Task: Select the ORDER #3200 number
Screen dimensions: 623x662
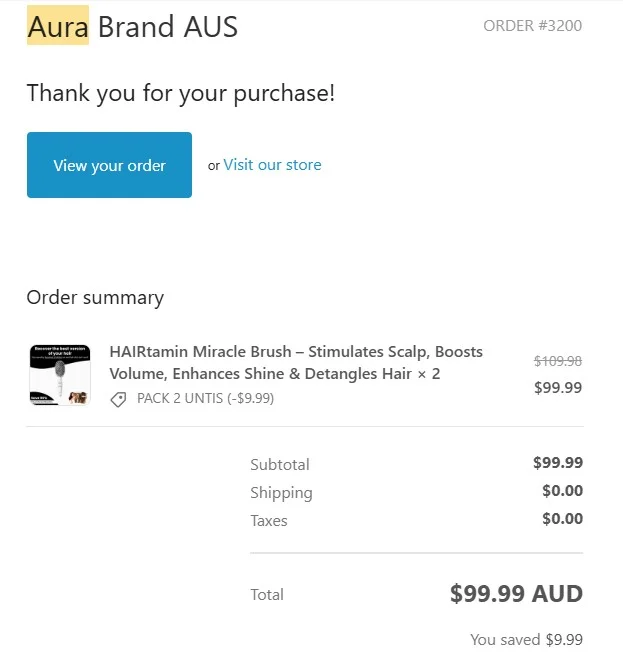Action: (532, 26)
